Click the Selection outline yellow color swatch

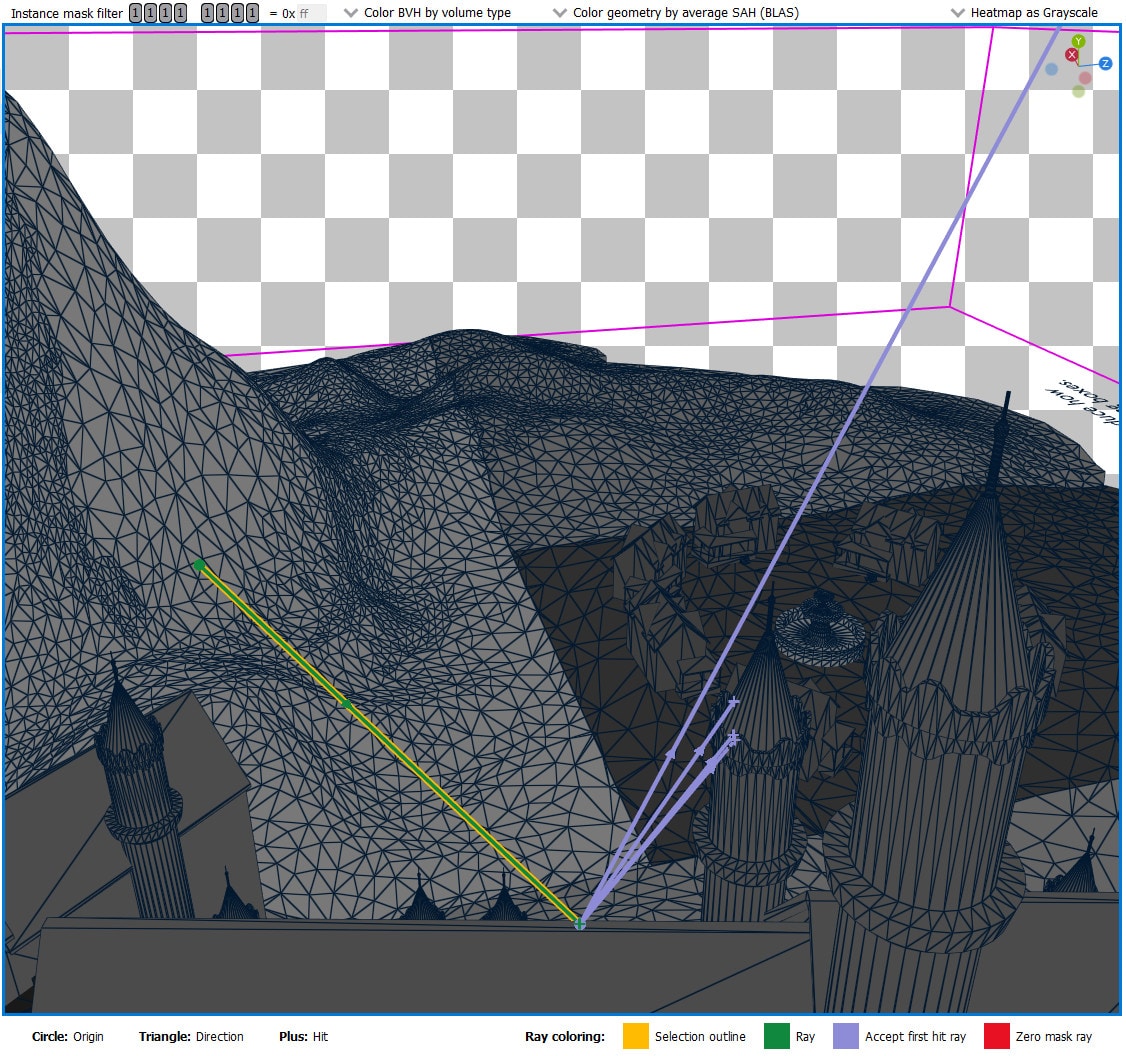tap(636, 1037)
